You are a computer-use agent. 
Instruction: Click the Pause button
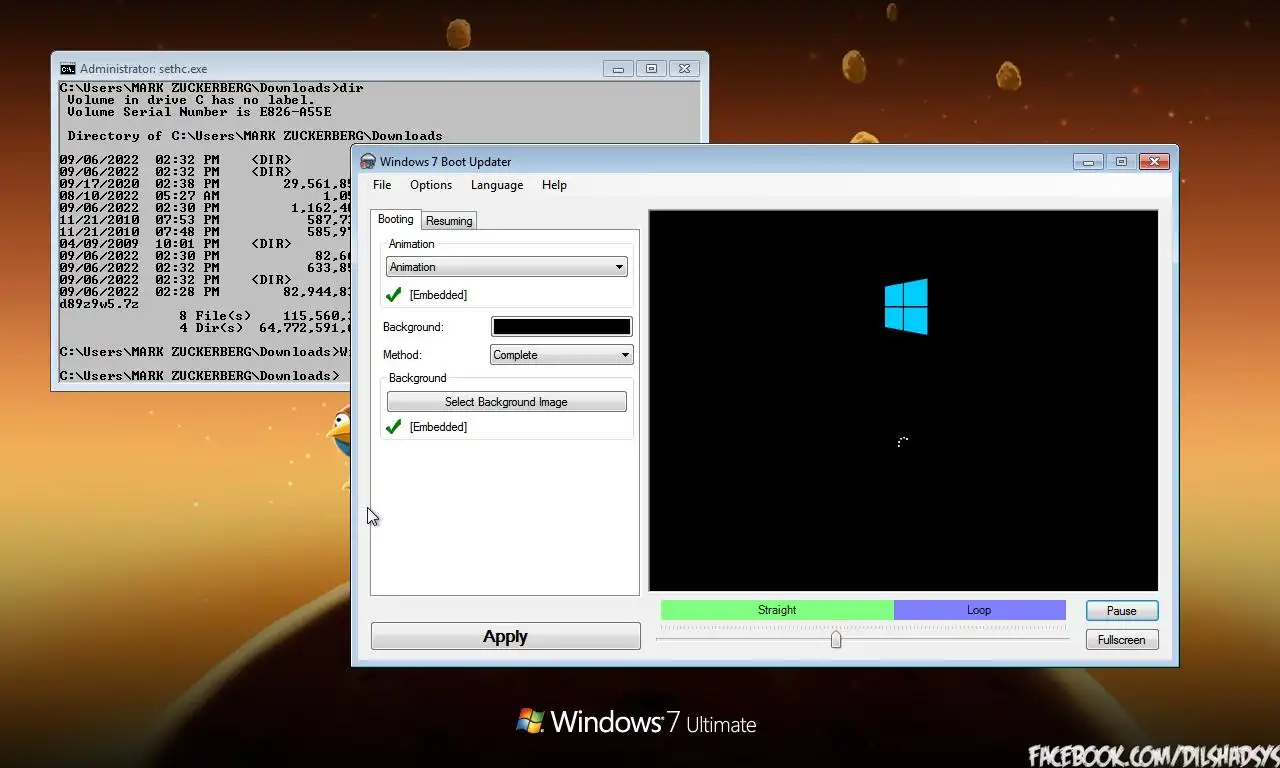tap(1122, 611)
